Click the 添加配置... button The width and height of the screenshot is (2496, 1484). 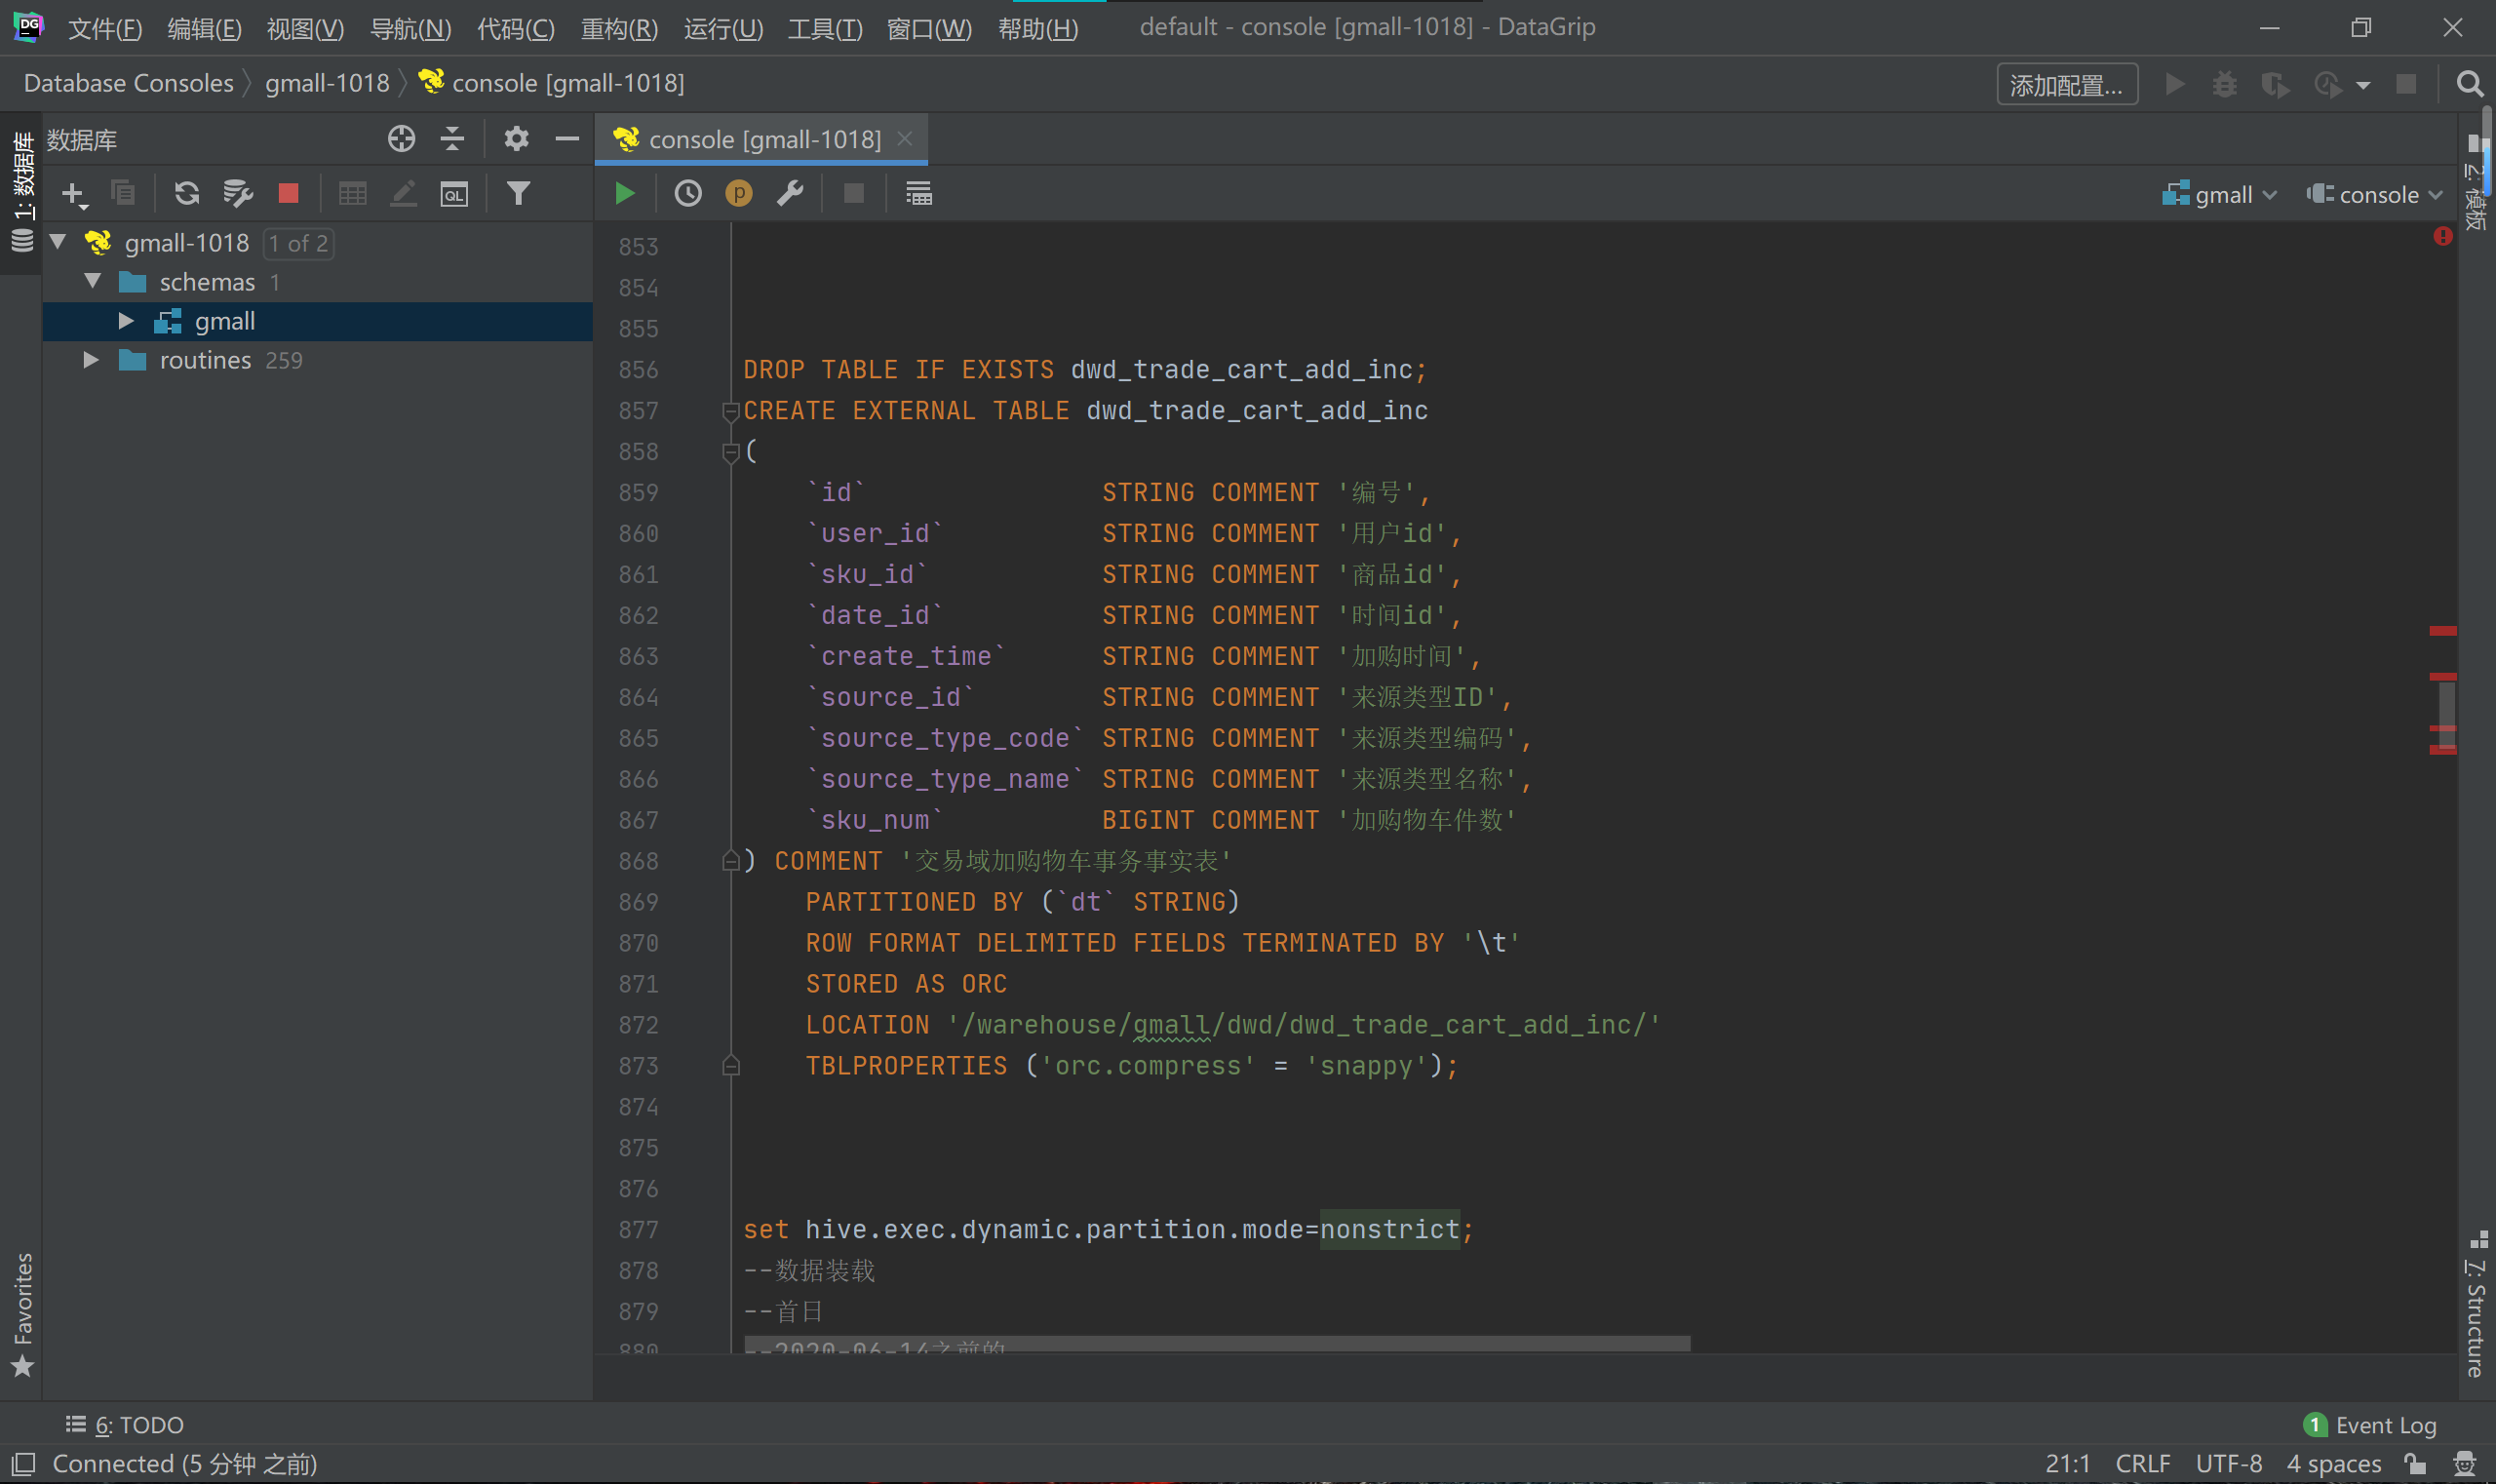tap(2066, 84)
